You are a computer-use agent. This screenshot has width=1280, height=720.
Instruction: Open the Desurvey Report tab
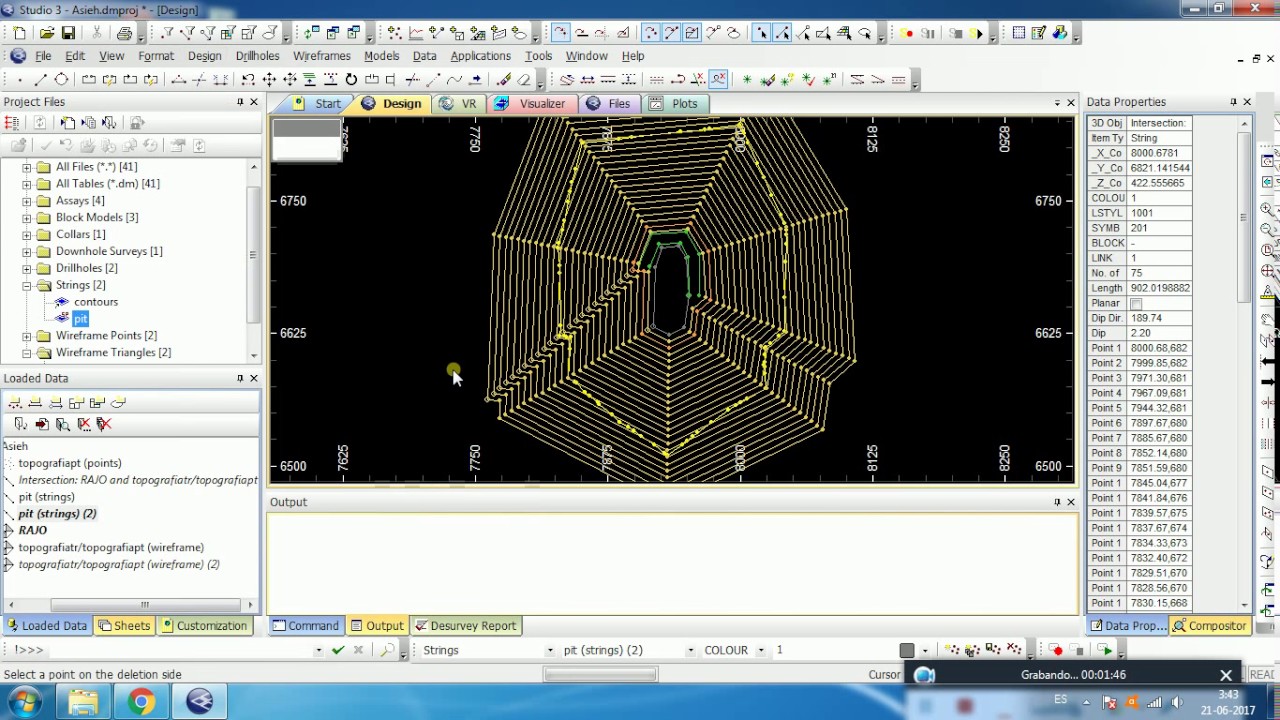tap(466, 626)
